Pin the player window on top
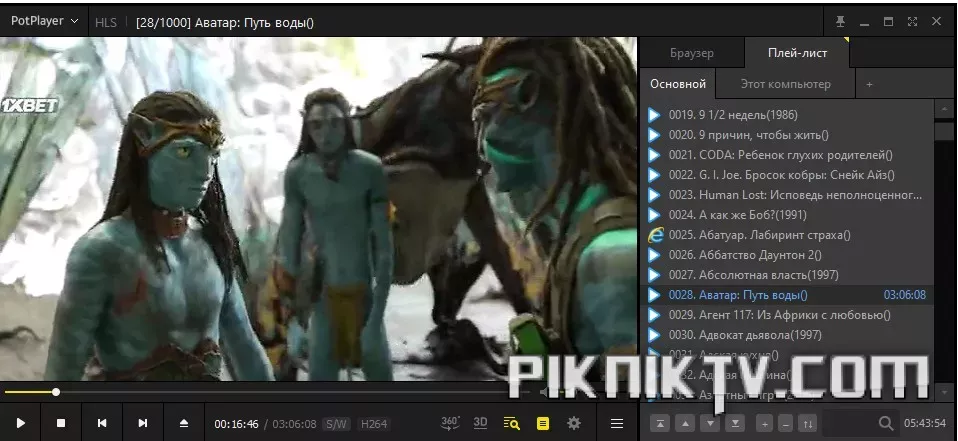 pos(841,21)
